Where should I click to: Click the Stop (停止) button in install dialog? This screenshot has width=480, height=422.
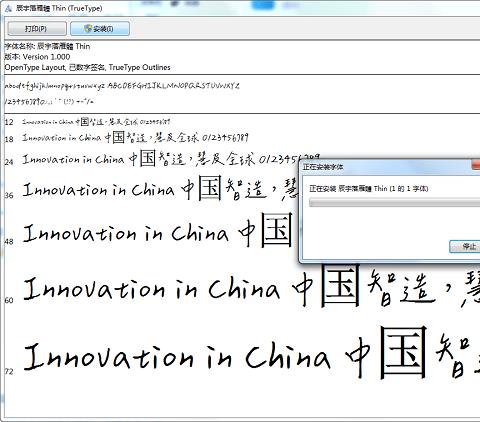465,247
